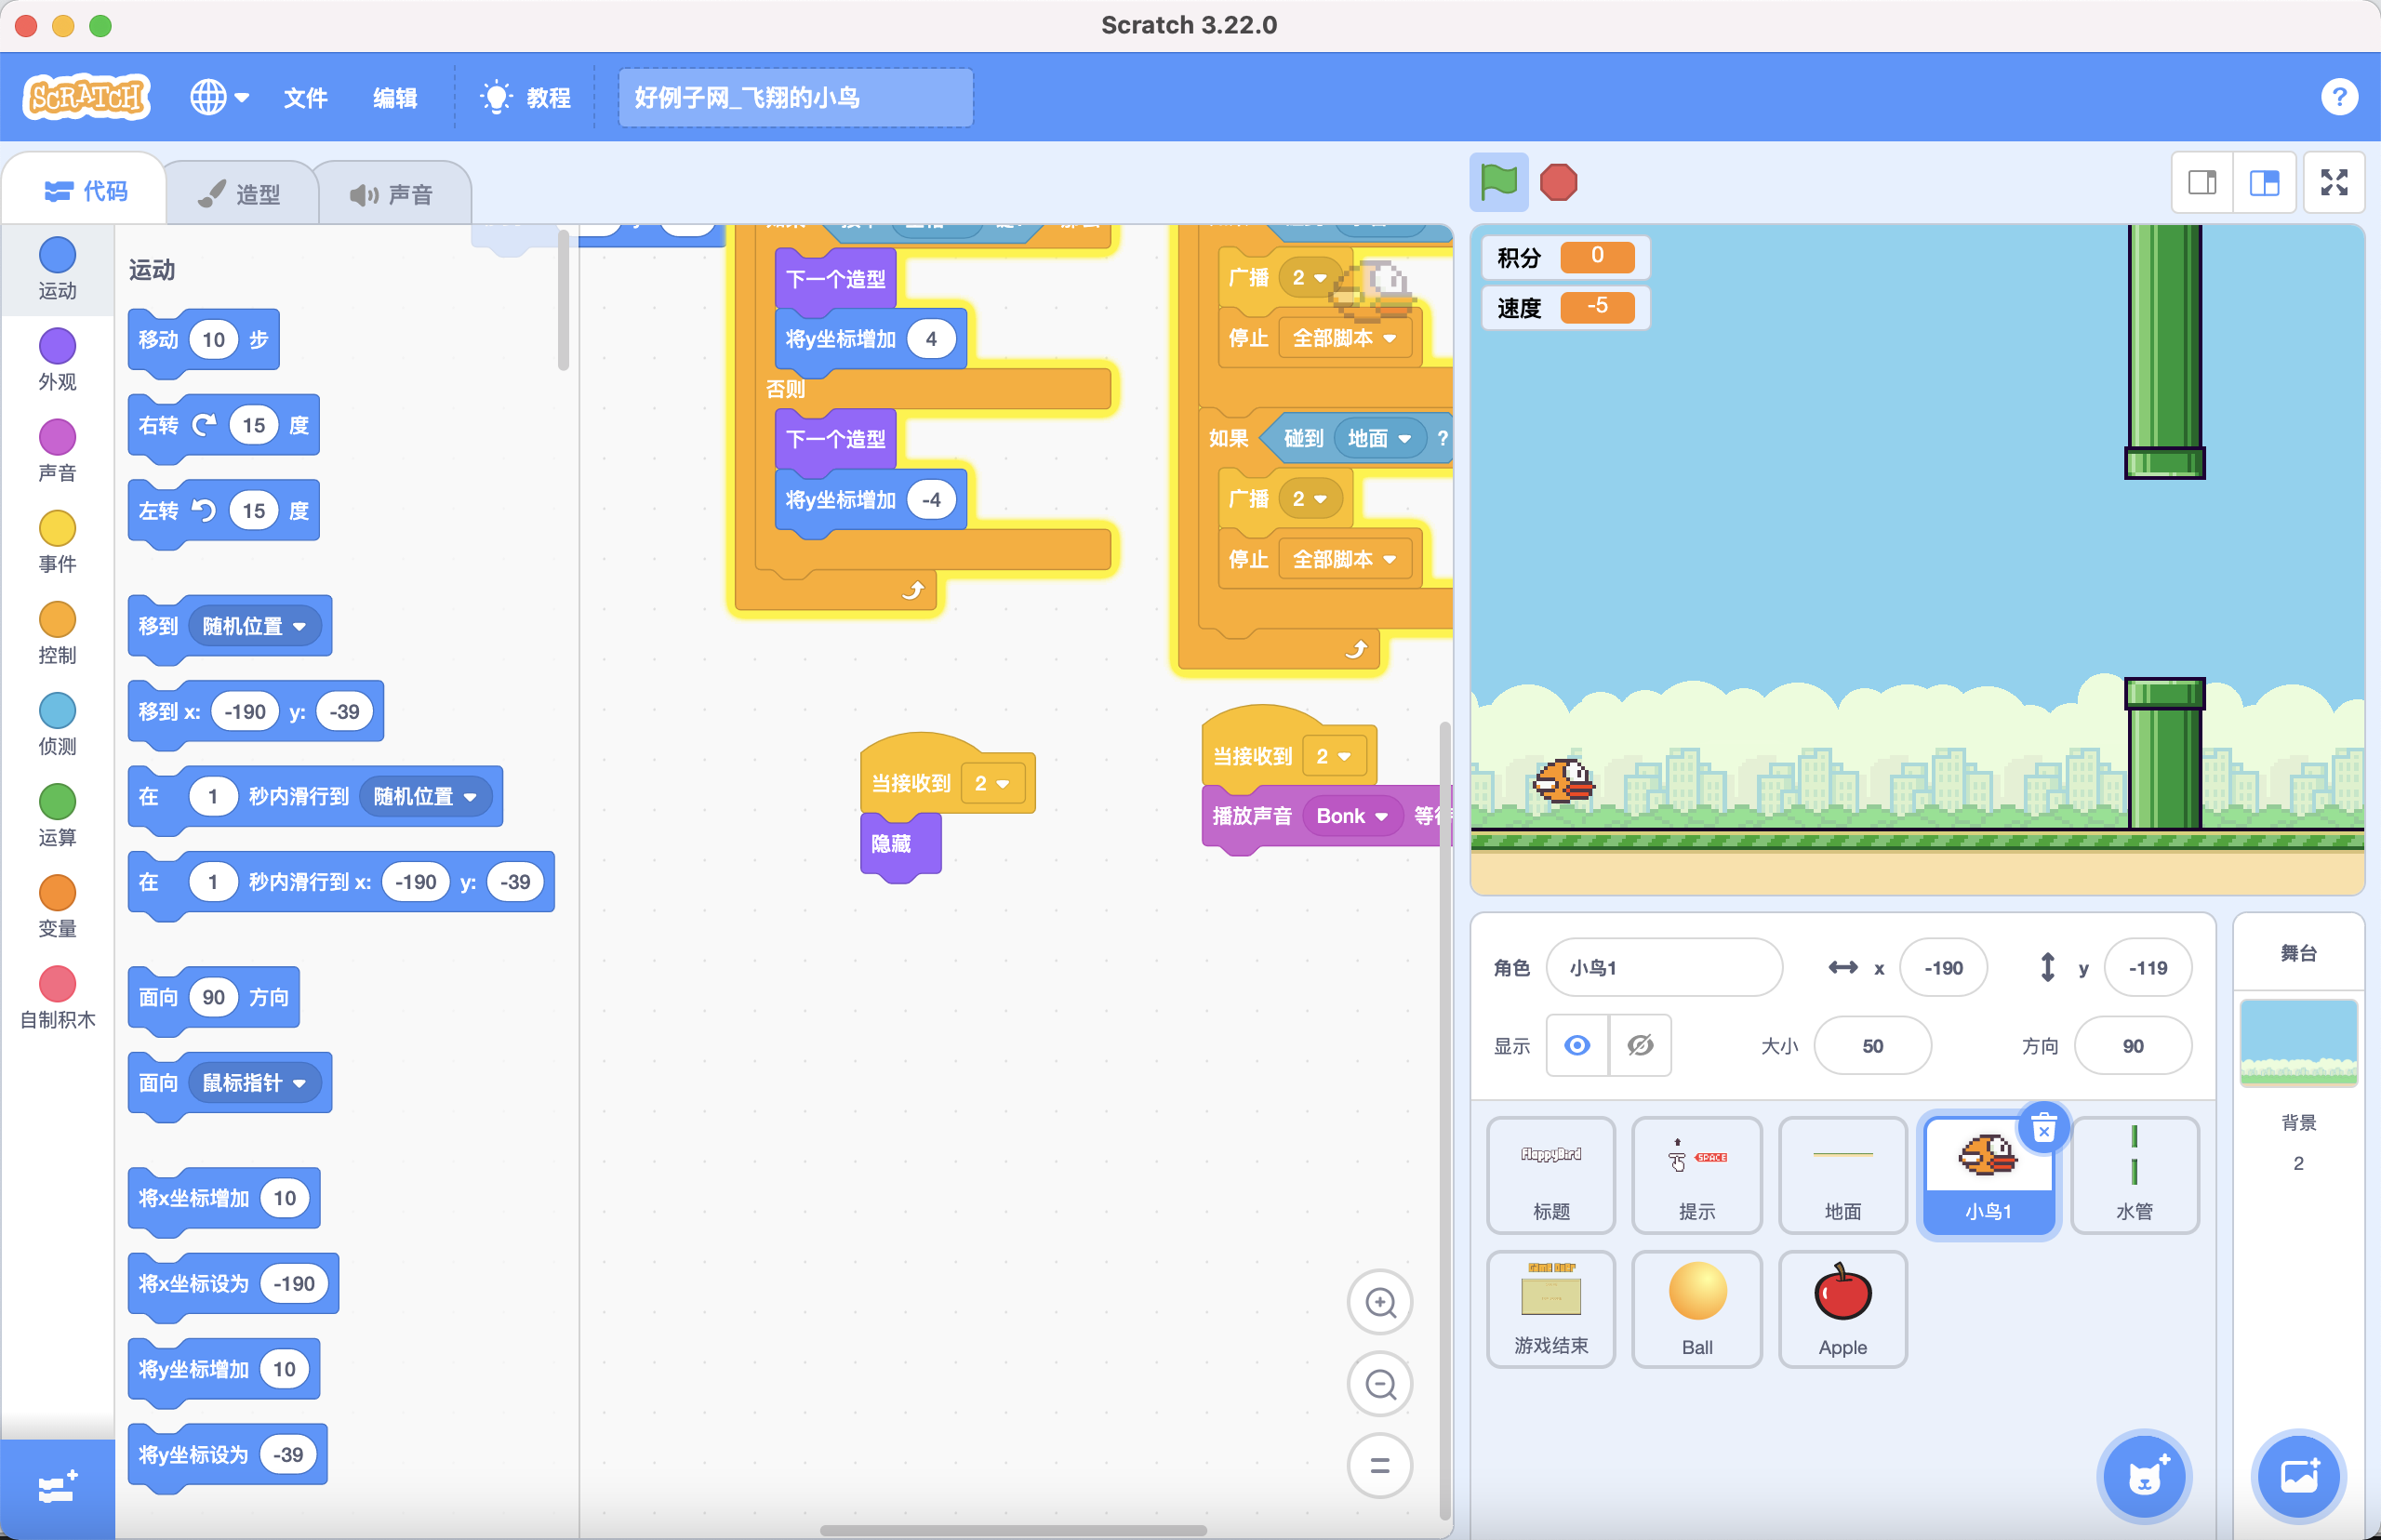Stop the project with red stop button
The height and width of the screenshot is (1540, 2381).
click(x=1558, y=183)
